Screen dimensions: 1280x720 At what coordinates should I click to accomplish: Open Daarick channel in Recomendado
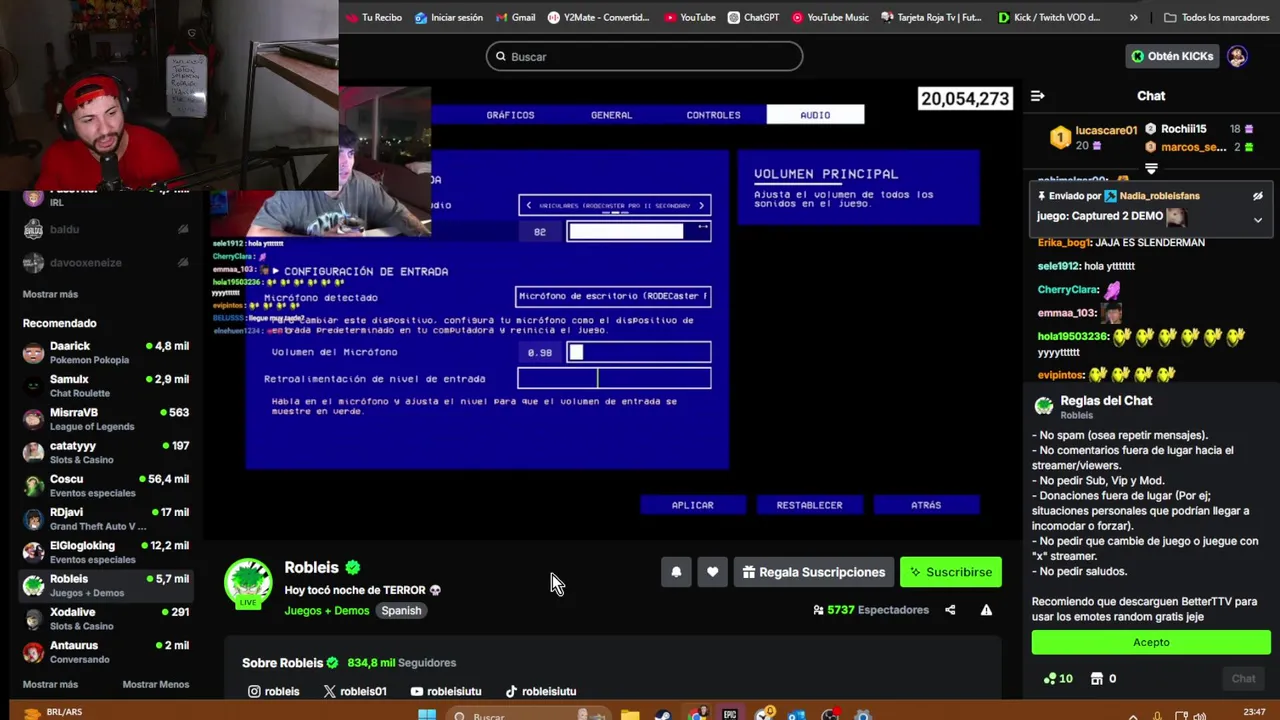pyautogui.click(x=106, y=353)
